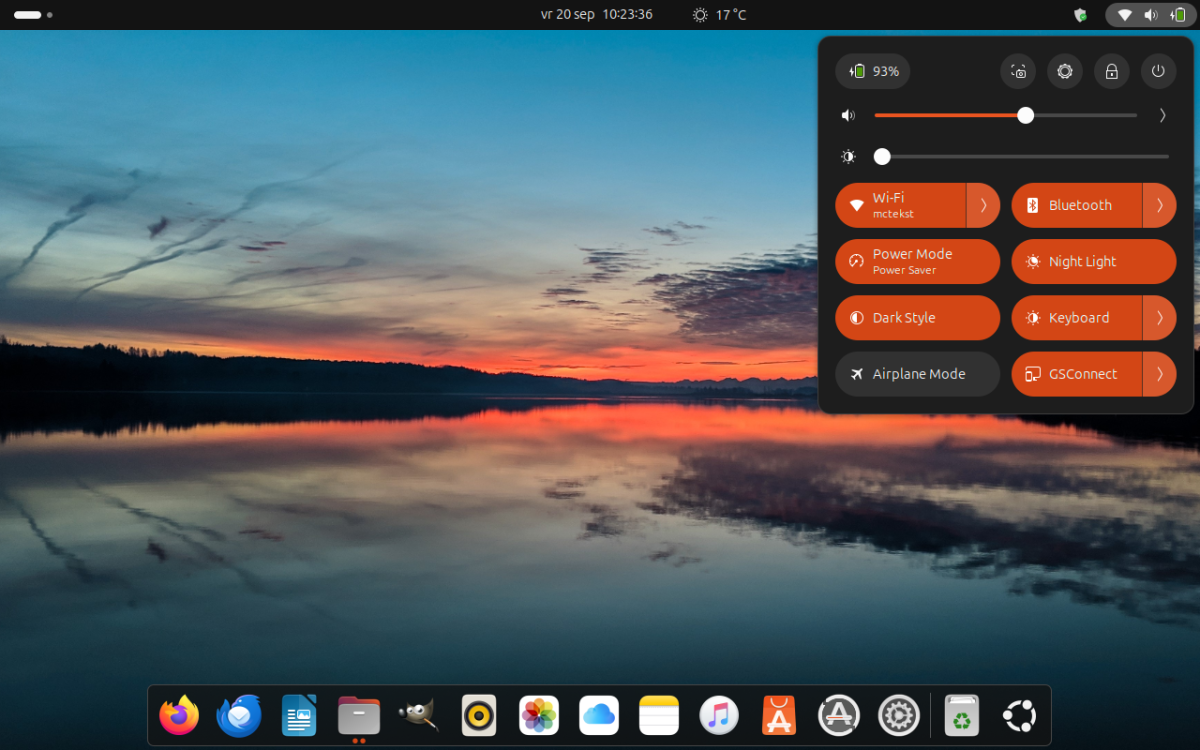Toggle Dark Style off
The height and width of the screenshot is (750, 1200).
pos(917,318)
